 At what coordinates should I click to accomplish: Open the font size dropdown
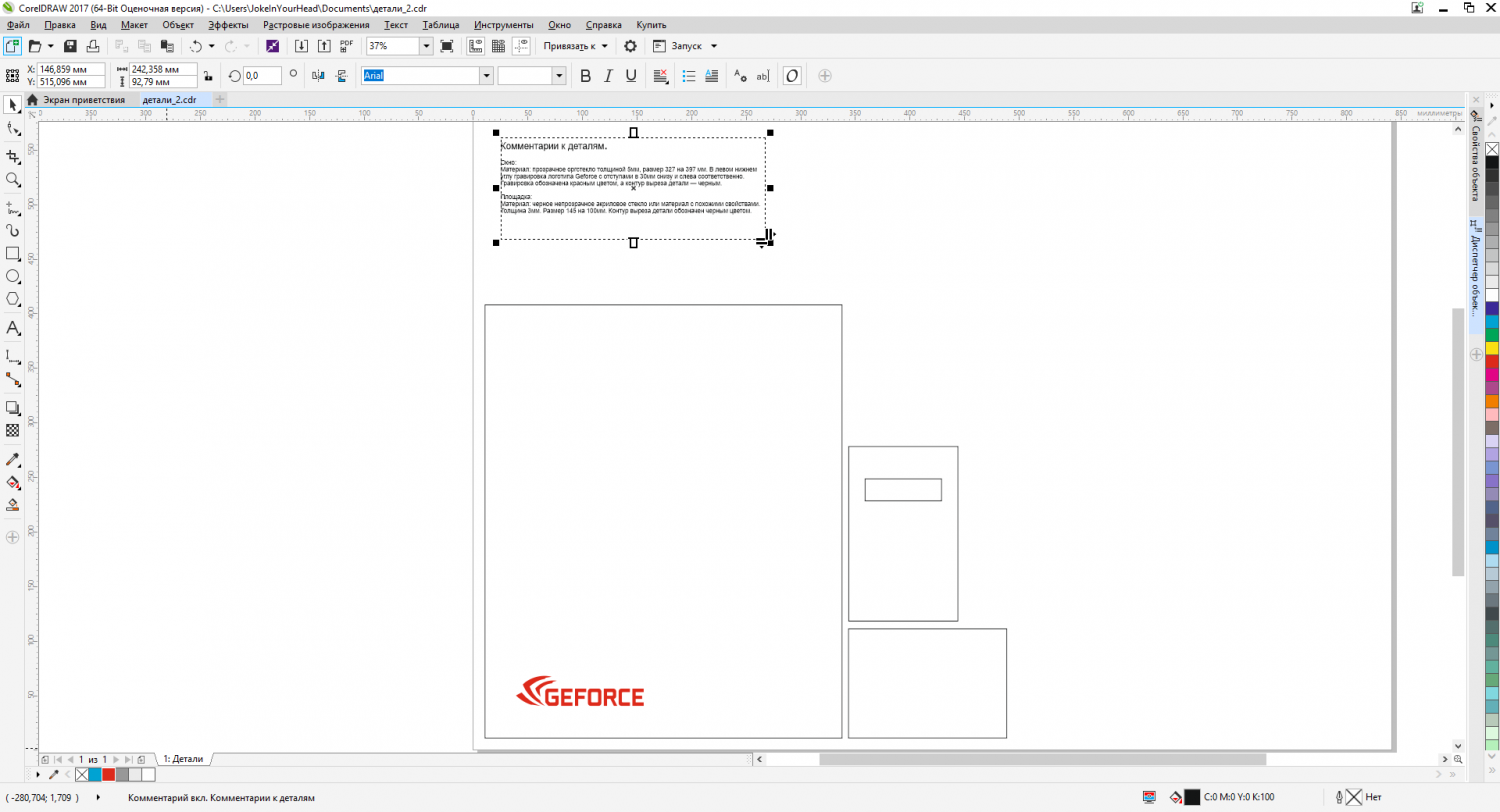click(x=559, y=75)
